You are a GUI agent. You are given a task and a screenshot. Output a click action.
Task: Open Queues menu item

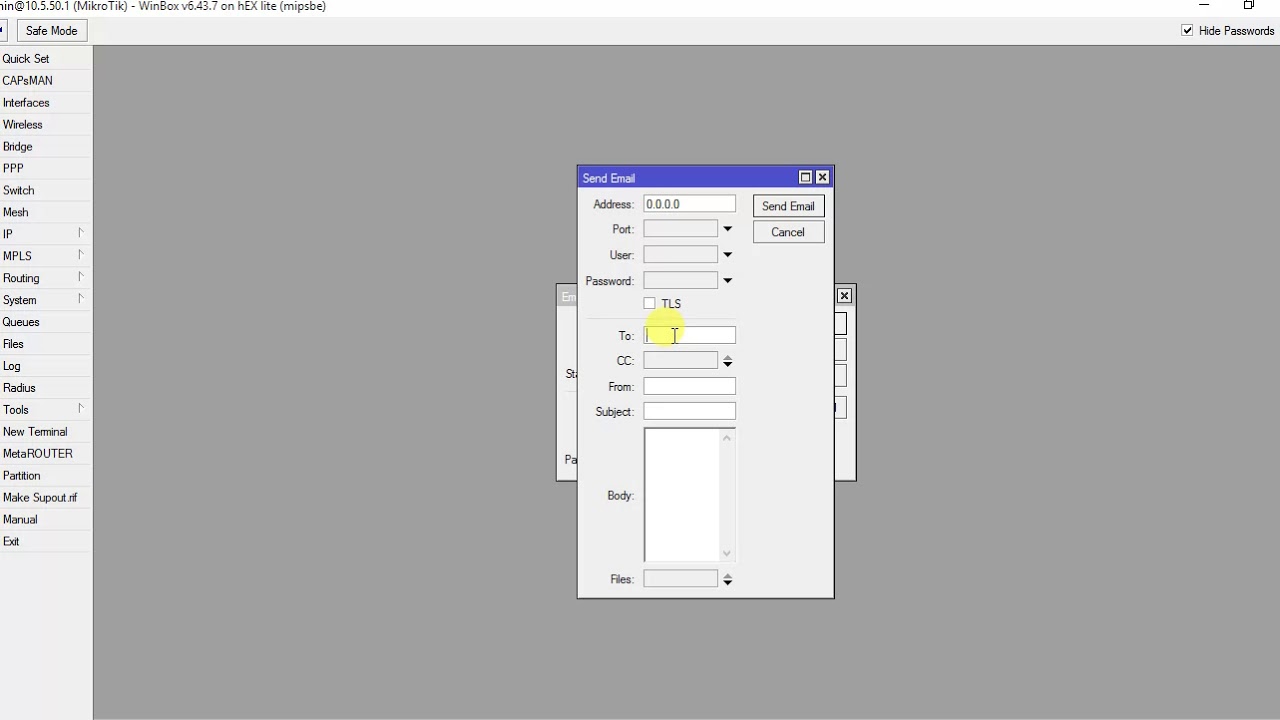[21, 322]
